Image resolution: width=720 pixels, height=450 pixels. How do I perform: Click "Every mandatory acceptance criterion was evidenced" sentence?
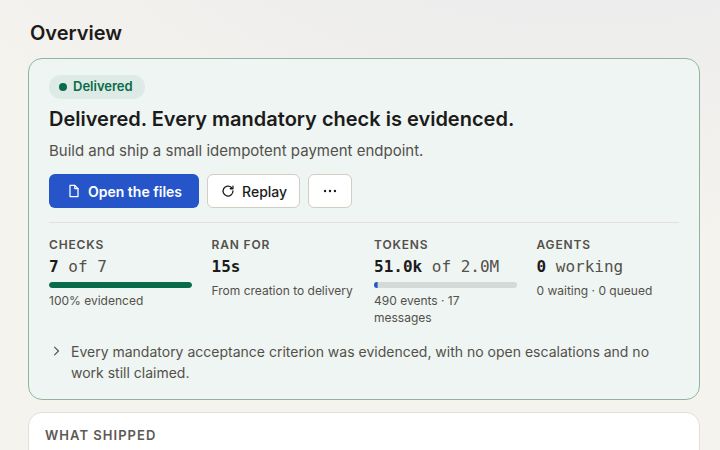360,362
